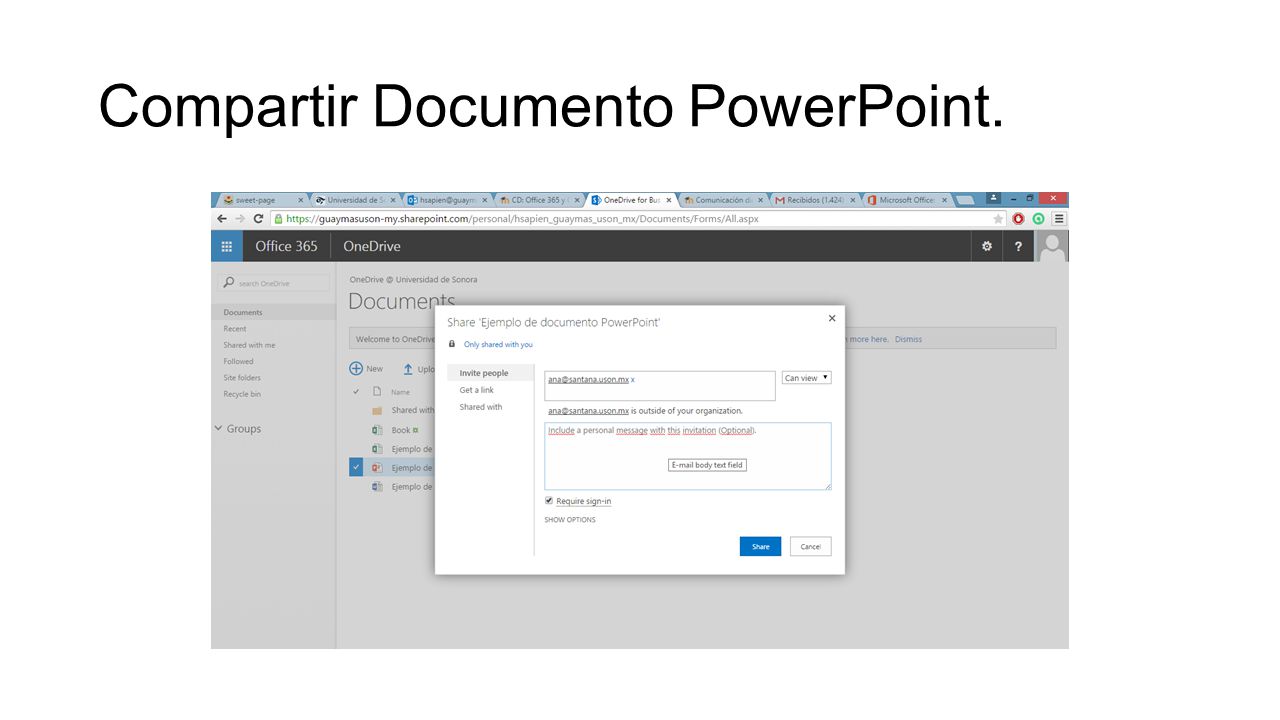1280x720 pixels.
Task: Open the Chrome people profile button
Action: click(993, 198)
